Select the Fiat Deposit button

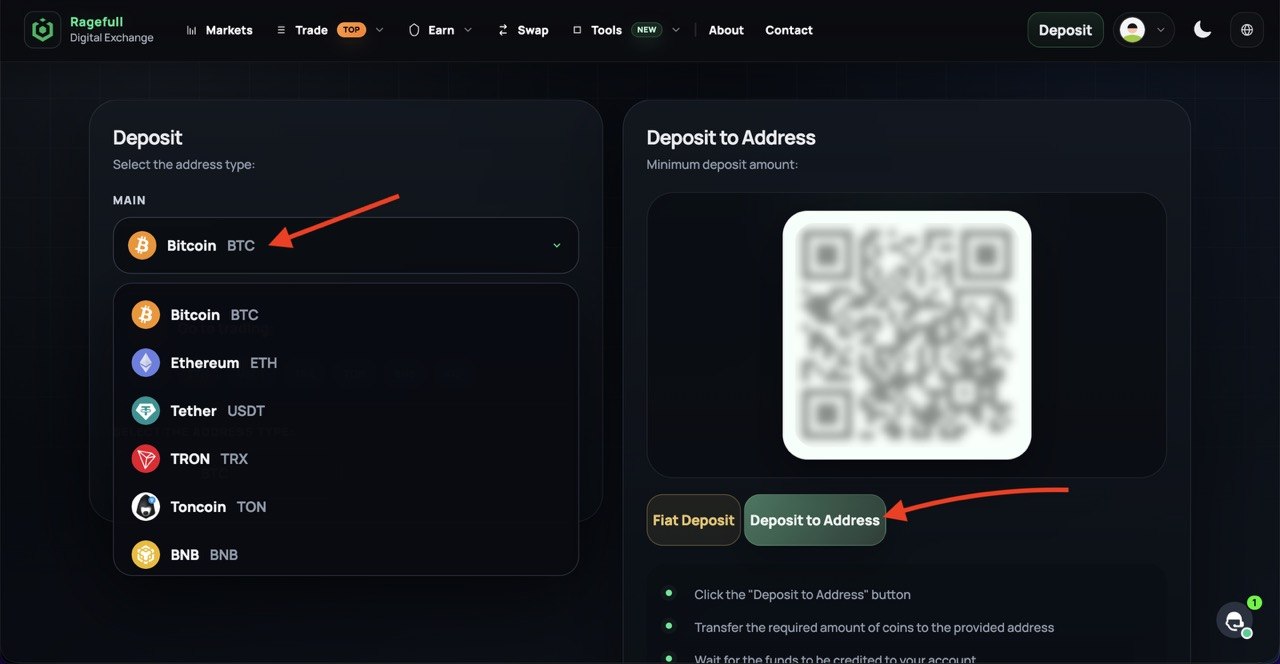point(694,520)
